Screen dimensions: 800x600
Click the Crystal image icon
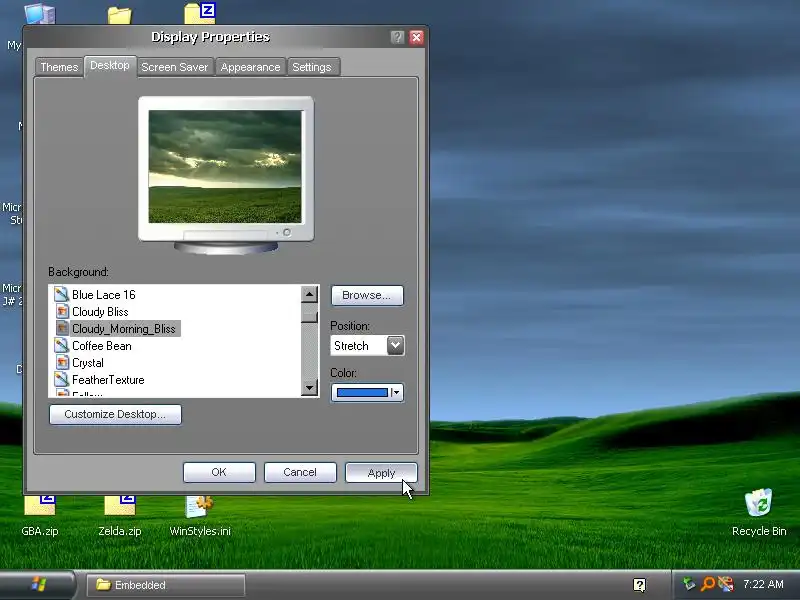(x=62, y=362)
